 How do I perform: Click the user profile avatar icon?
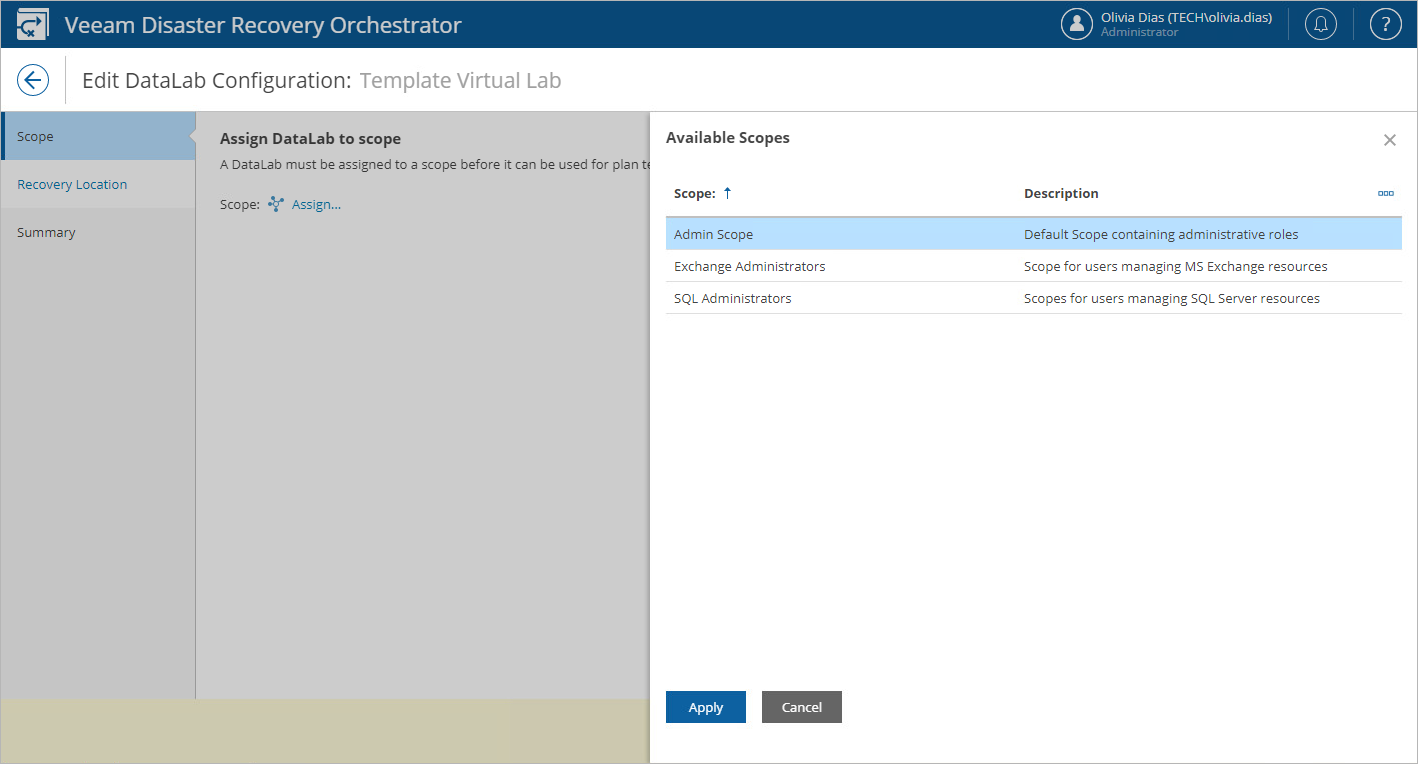[x=1076, y=25]
